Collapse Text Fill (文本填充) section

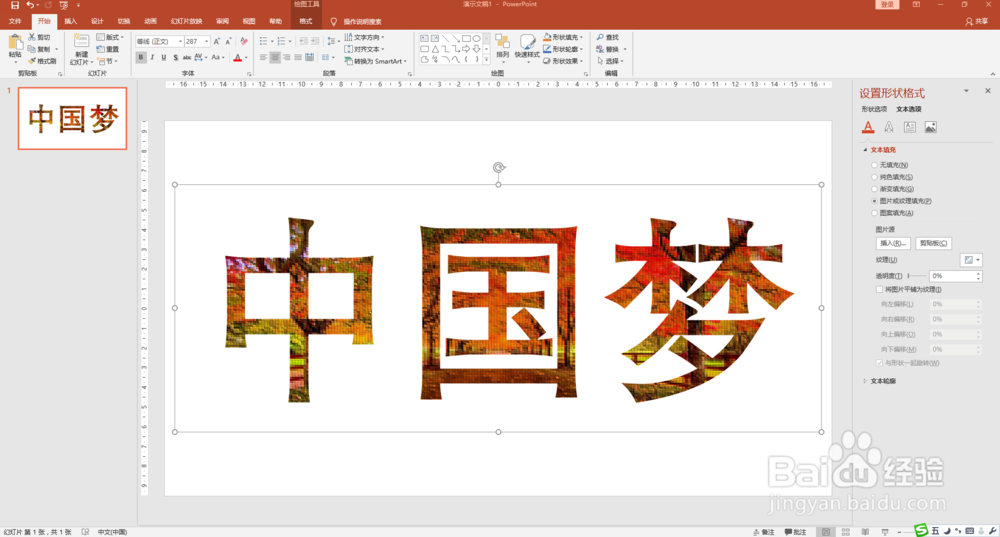pyautogui.click(x=865, y=150)
